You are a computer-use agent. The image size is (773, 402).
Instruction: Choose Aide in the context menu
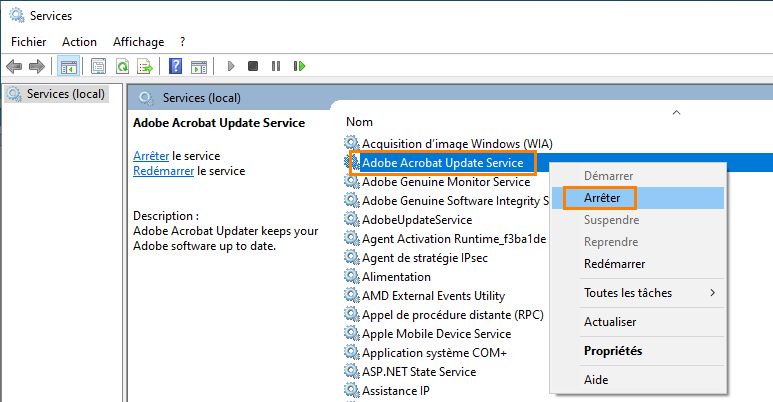[x=638, y=380]
